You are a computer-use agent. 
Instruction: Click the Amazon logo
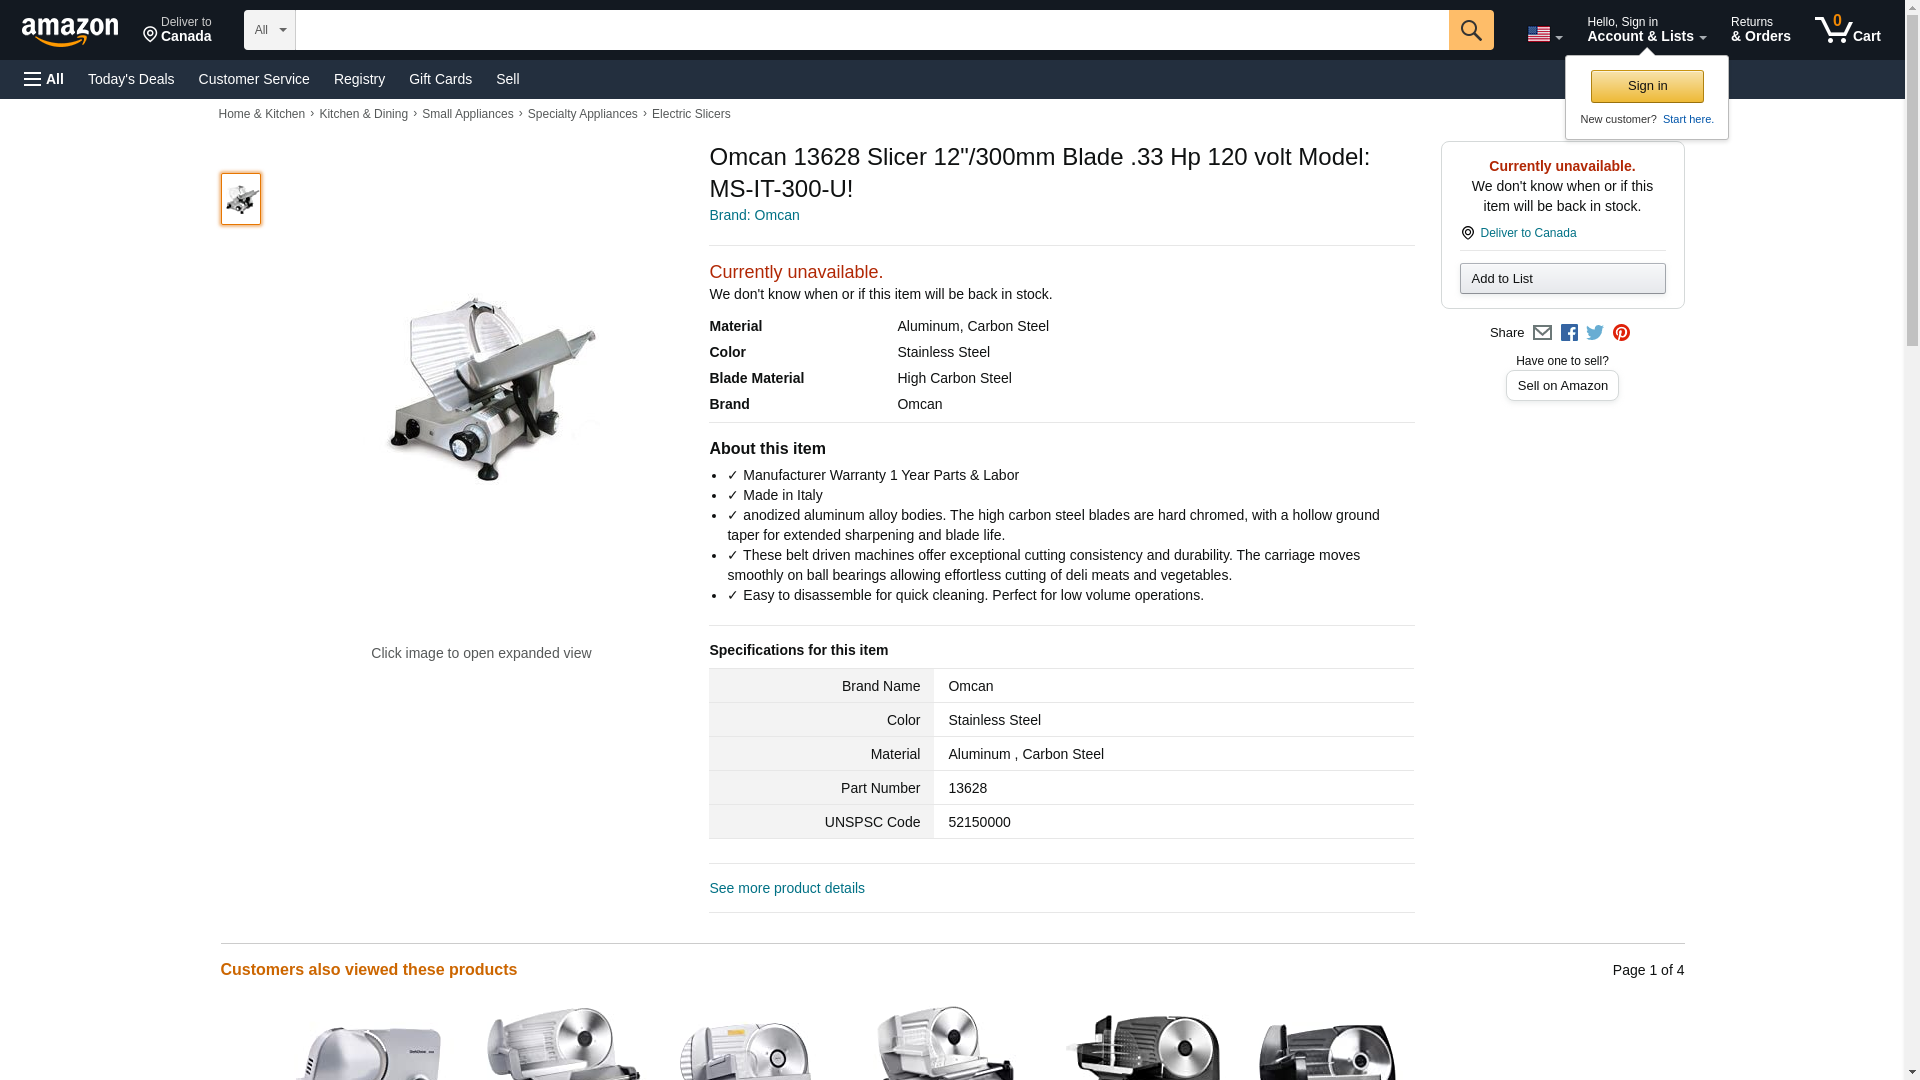70,31
